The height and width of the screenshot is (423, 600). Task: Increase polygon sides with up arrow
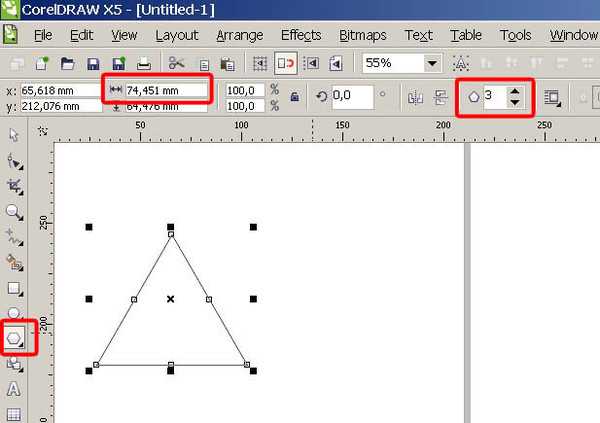[x=515, y=91]
